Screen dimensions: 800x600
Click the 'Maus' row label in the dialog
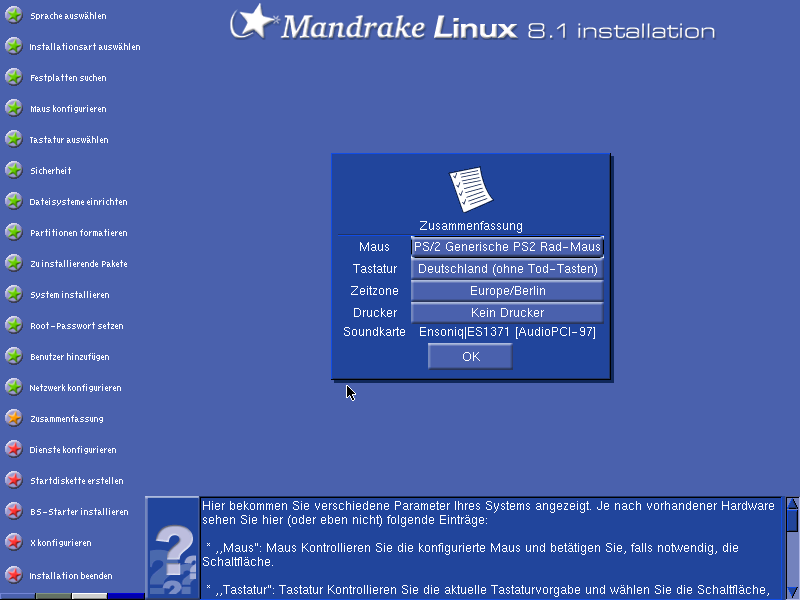point(374,247)
